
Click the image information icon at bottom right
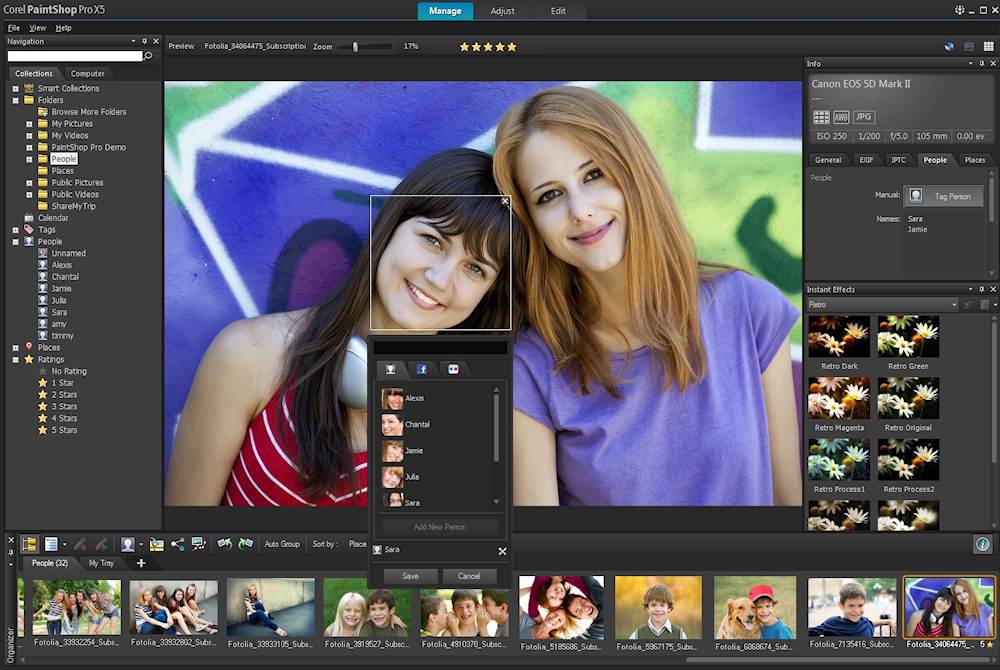point(982,544)
